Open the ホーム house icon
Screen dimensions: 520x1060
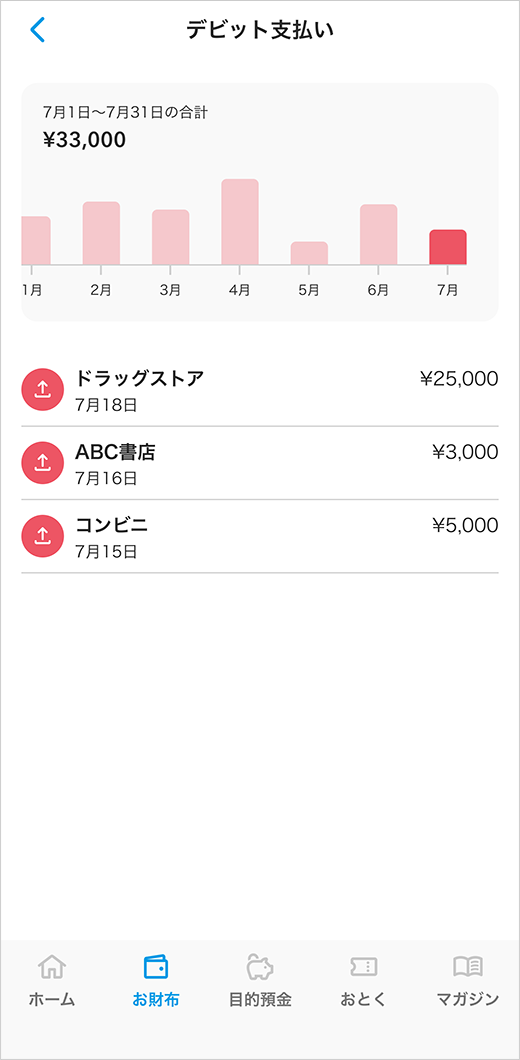pyautogui.click(x=51, y=967)
